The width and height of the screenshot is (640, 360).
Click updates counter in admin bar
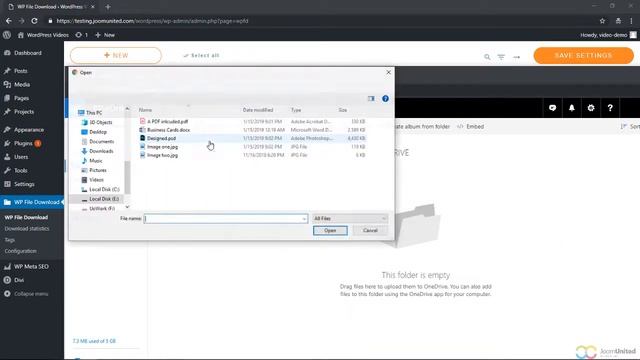coord(82,35)
